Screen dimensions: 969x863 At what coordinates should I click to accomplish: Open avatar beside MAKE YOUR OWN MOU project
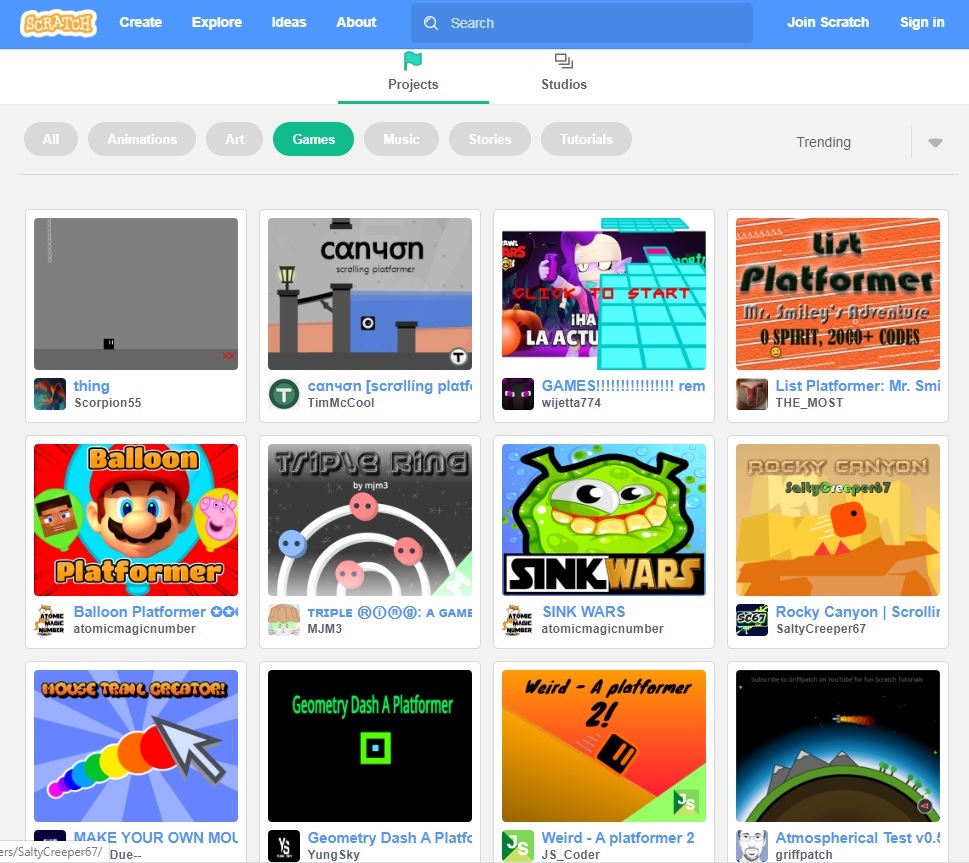[50, 835]
